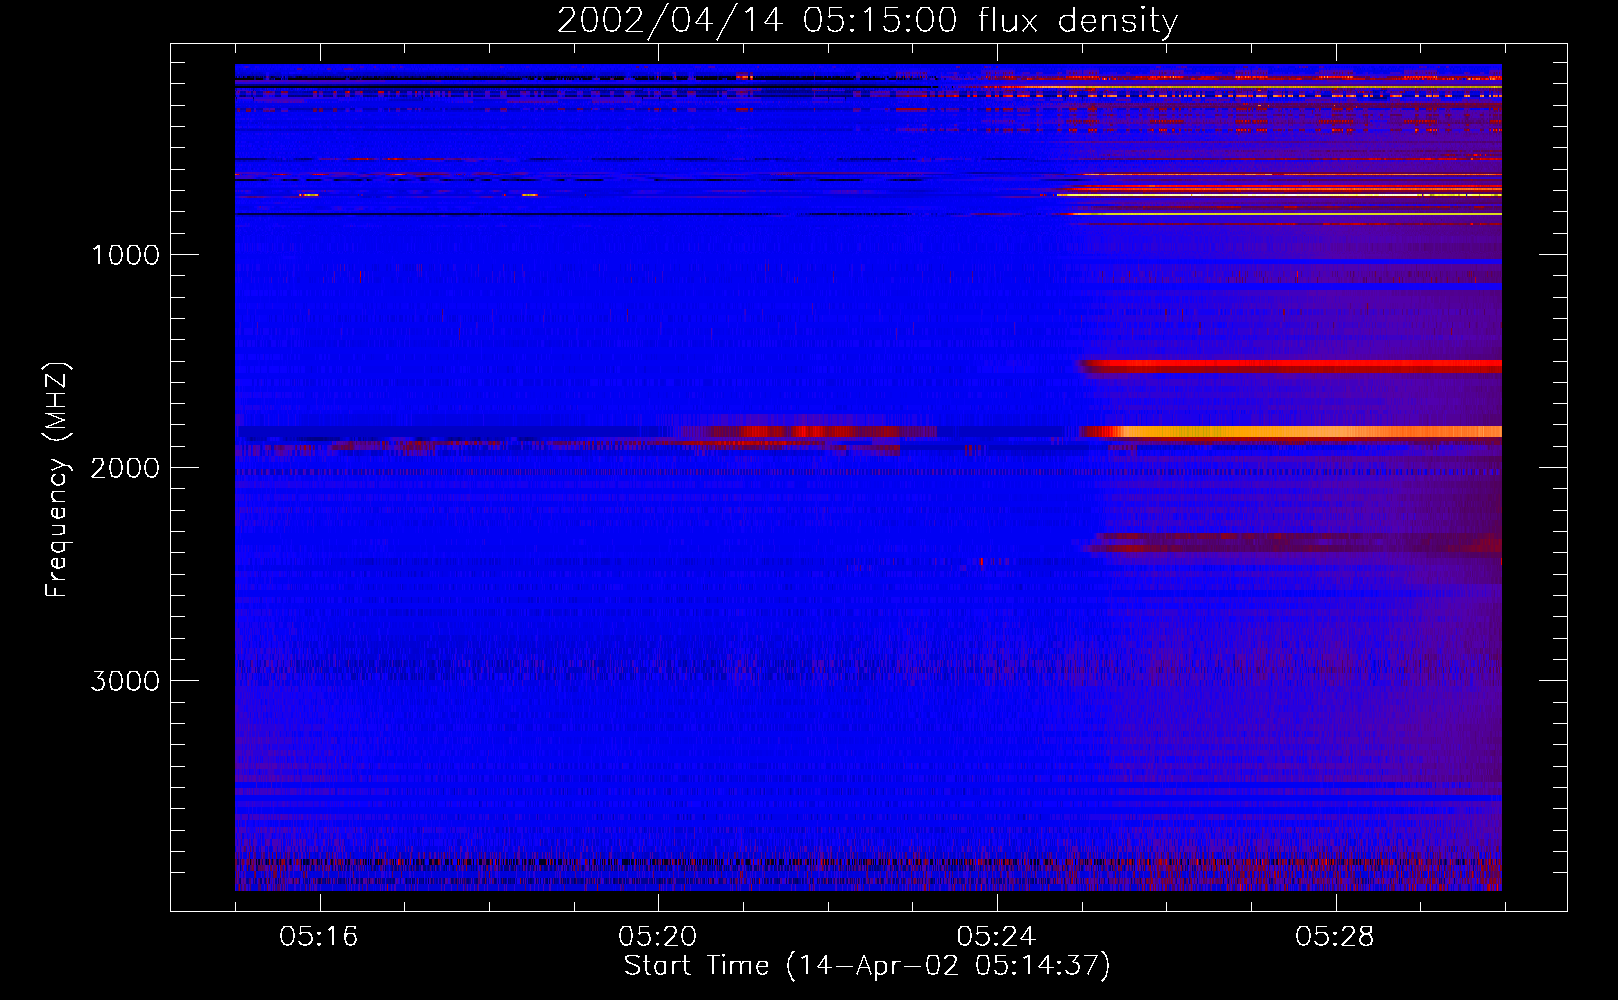Click the '05:24' time tick label
The height and width of the screenshot is (1000, 1618).
click(996, 937)
